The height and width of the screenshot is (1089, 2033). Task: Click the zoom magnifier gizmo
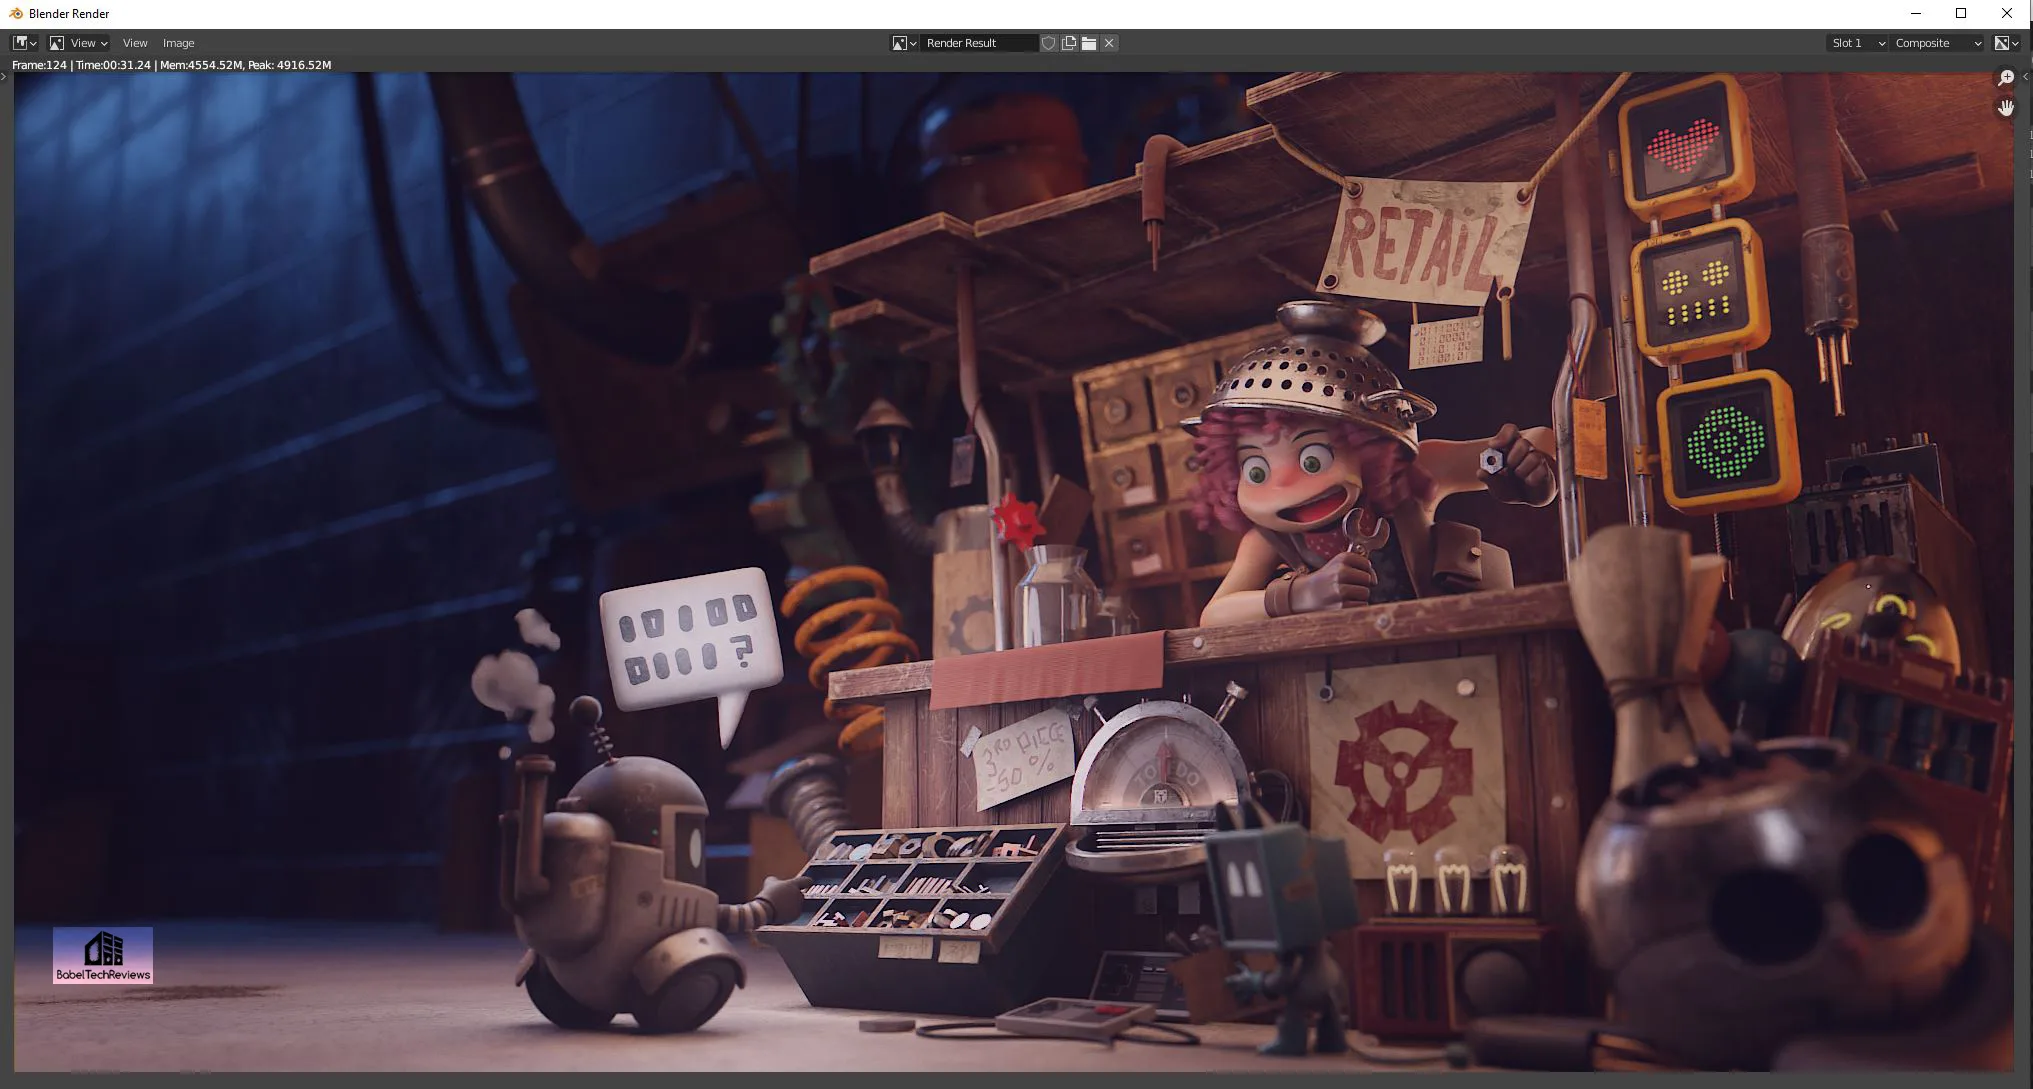[2005, 78]
